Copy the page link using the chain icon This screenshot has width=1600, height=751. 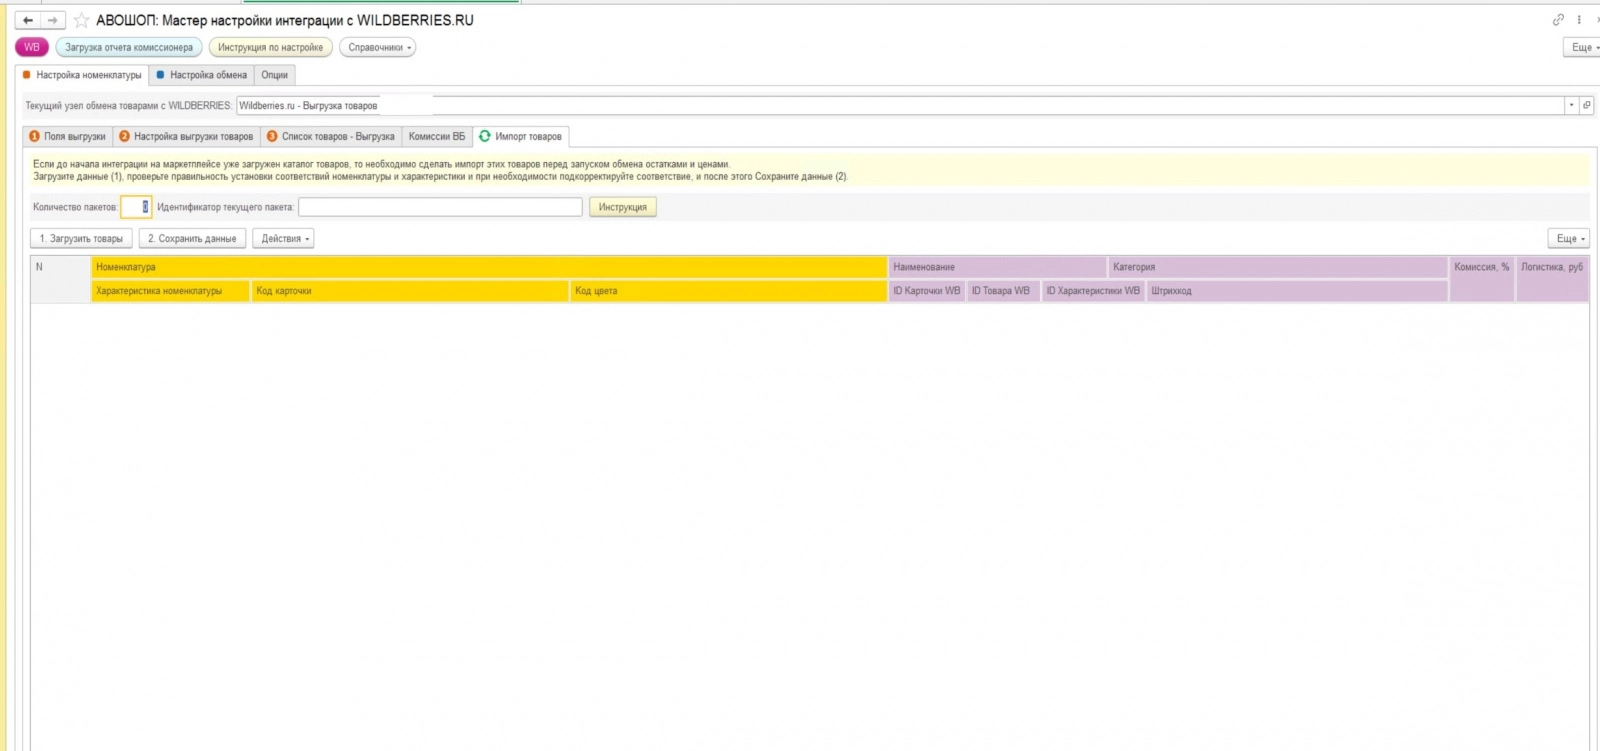pos(1558,20)
